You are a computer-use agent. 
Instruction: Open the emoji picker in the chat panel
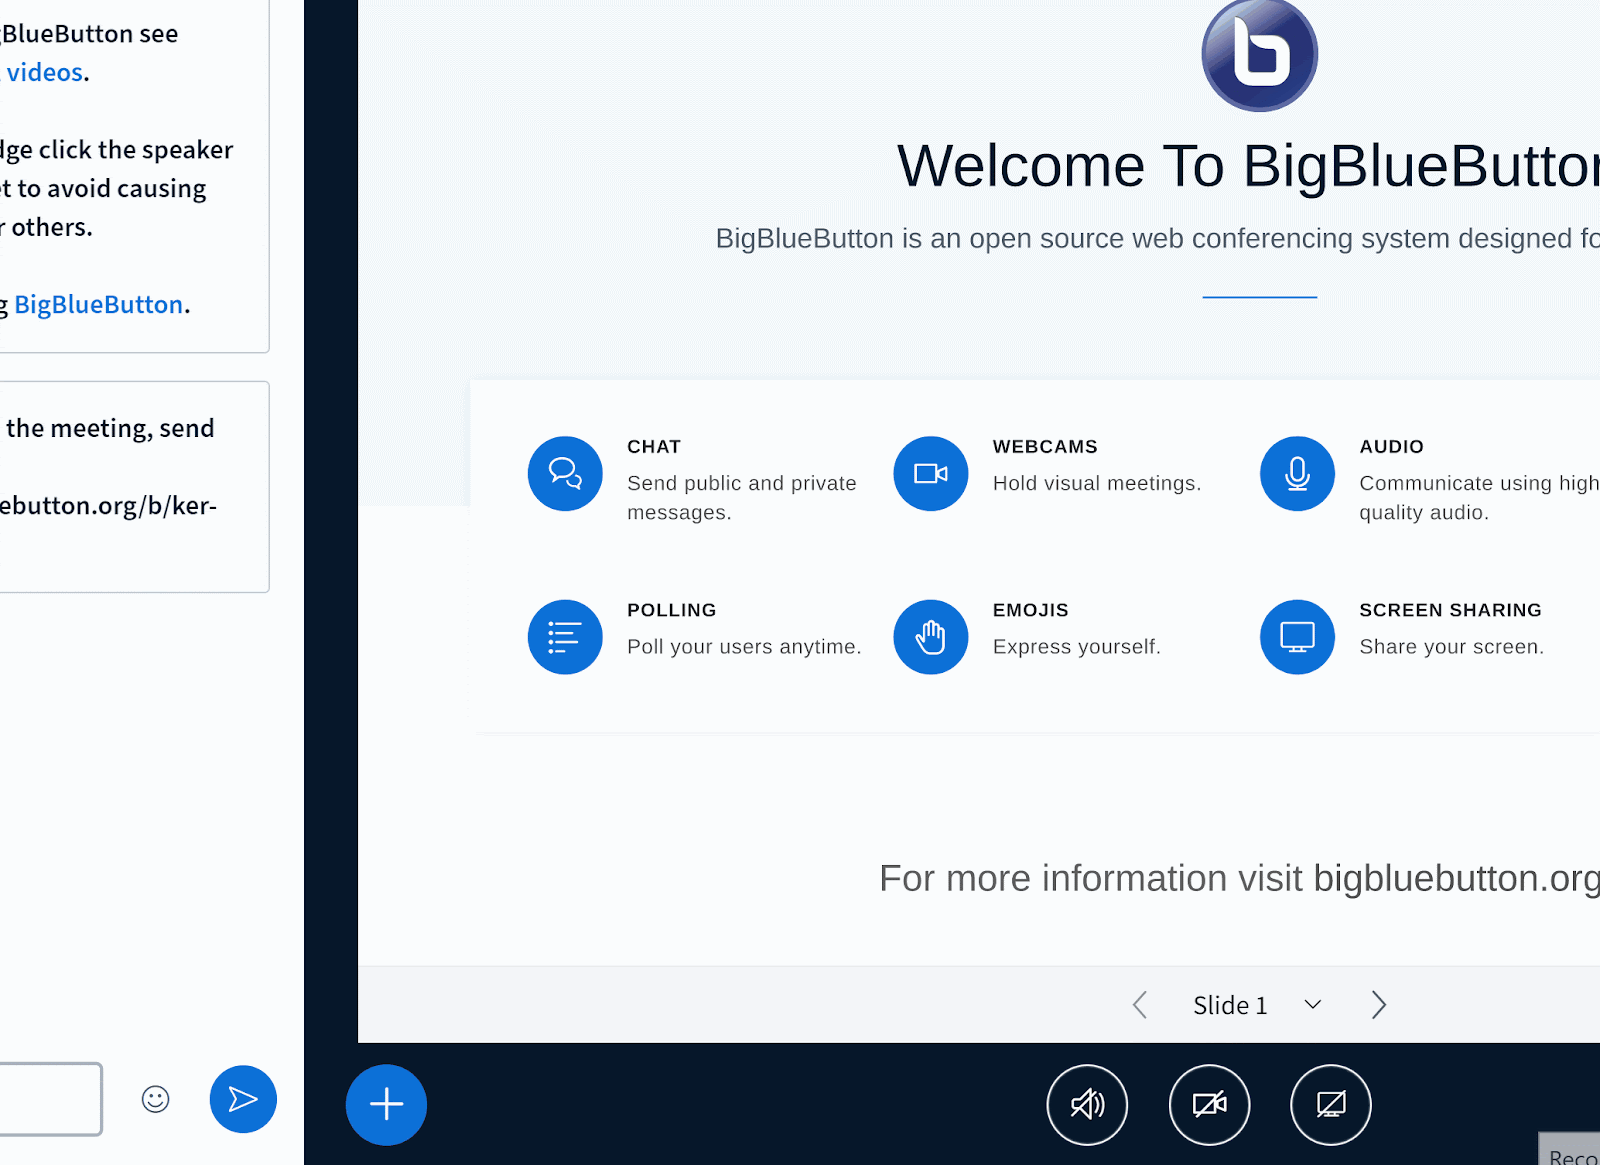click(155, 1099)
